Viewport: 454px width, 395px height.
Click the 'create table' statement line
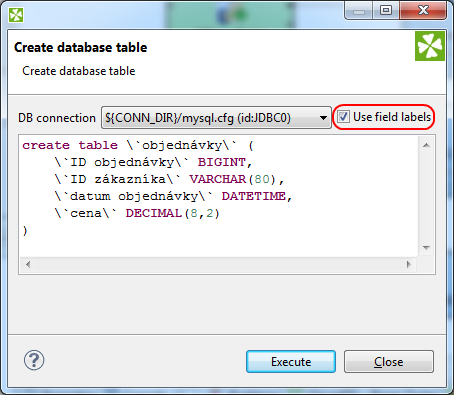[x=138, y=145]
